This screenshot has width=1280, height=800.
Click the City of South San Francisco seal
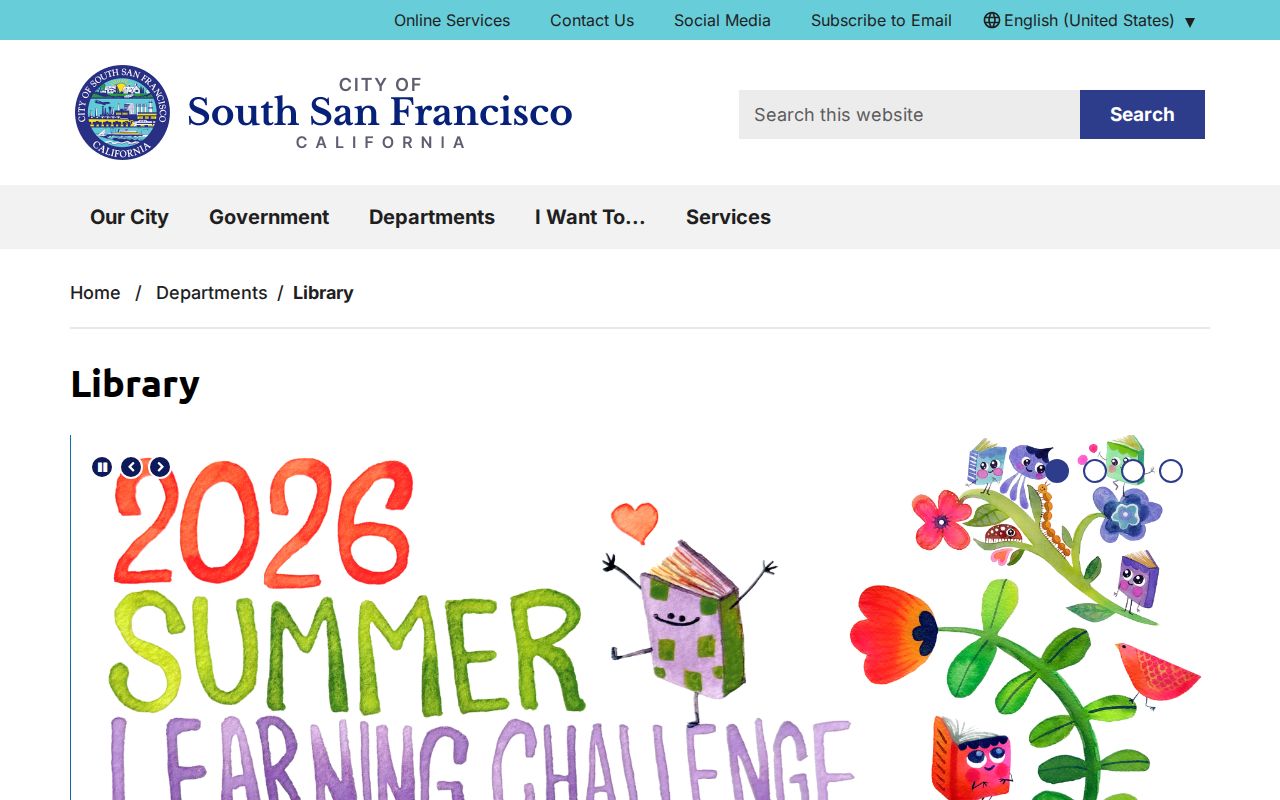point(122,113)
